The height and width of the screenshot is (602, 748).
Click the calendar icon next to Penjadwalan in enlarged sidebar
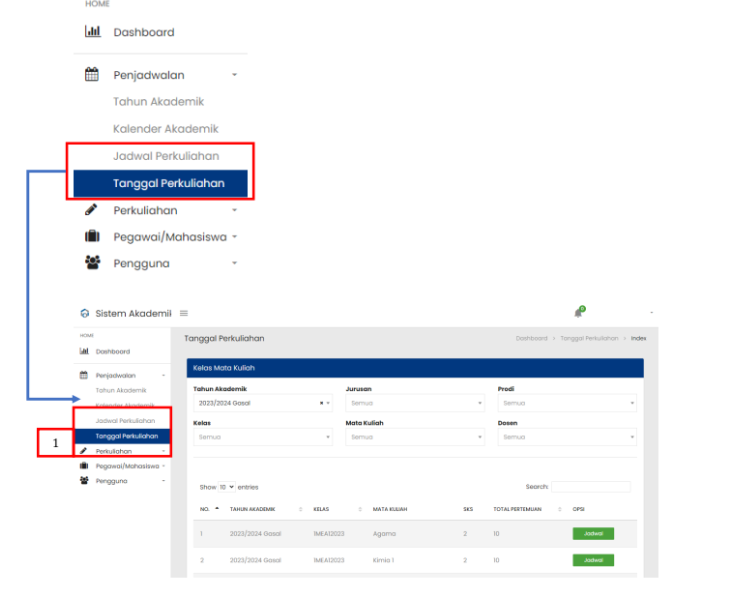click(x=92, y=75)
